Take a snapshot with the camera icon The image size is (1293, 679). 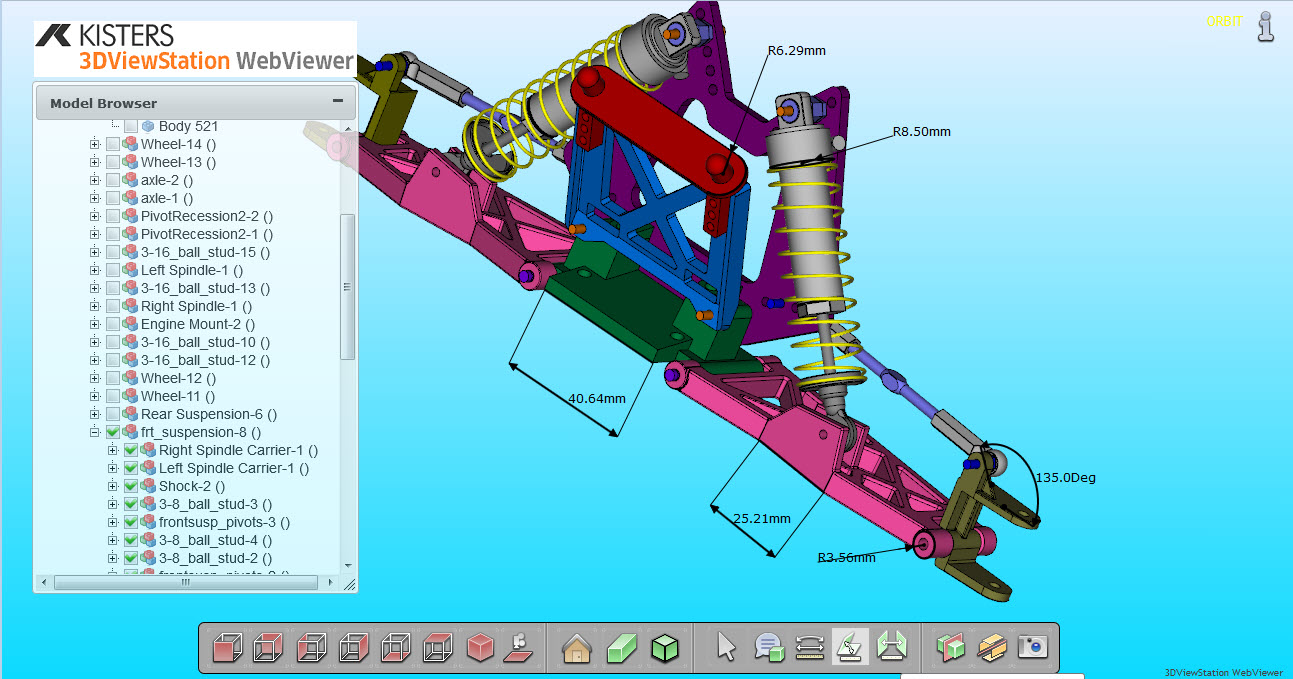coord(1032,647)
